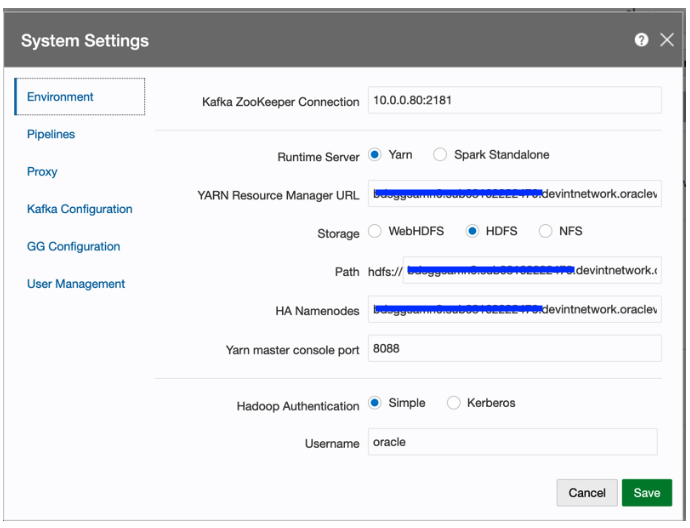690x528 pixels.
Task: Click the Save button
Action: 646,493
